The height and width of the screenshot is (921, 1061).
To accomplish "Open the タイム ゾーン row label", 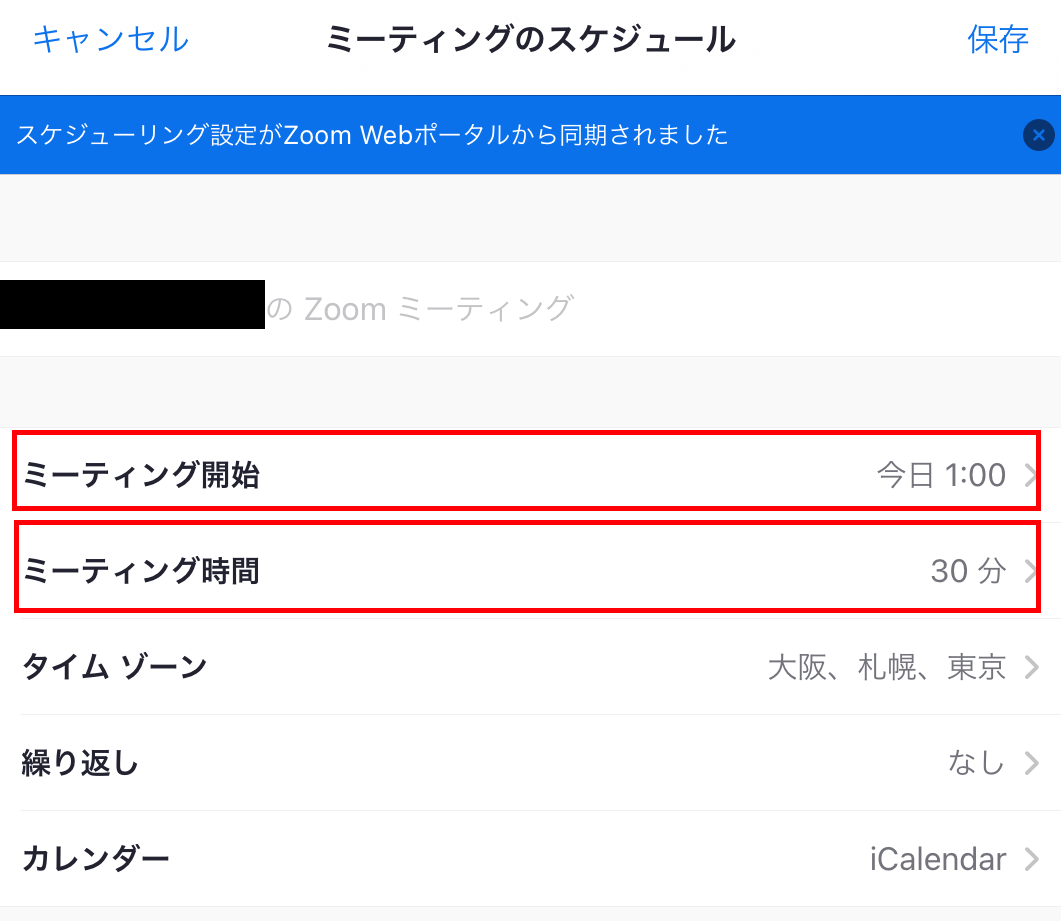I will point(114,666).
